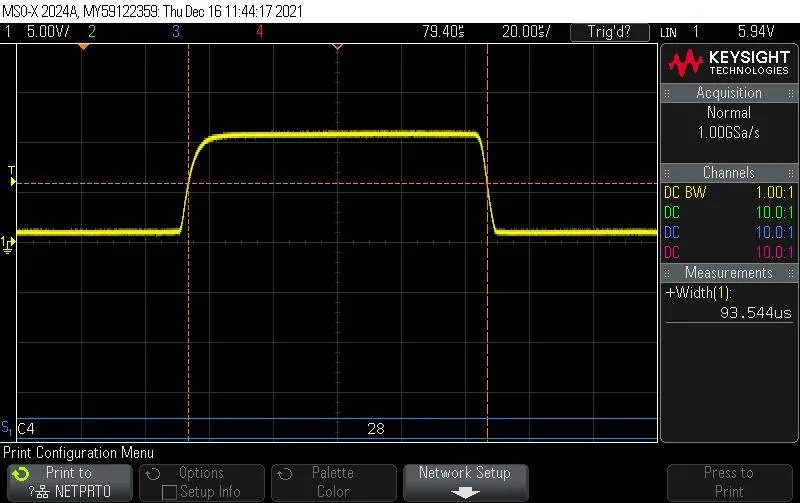Screen dimensions: 800x503
Task: Click the decoded serial value 28
Action: coord(376,429)
